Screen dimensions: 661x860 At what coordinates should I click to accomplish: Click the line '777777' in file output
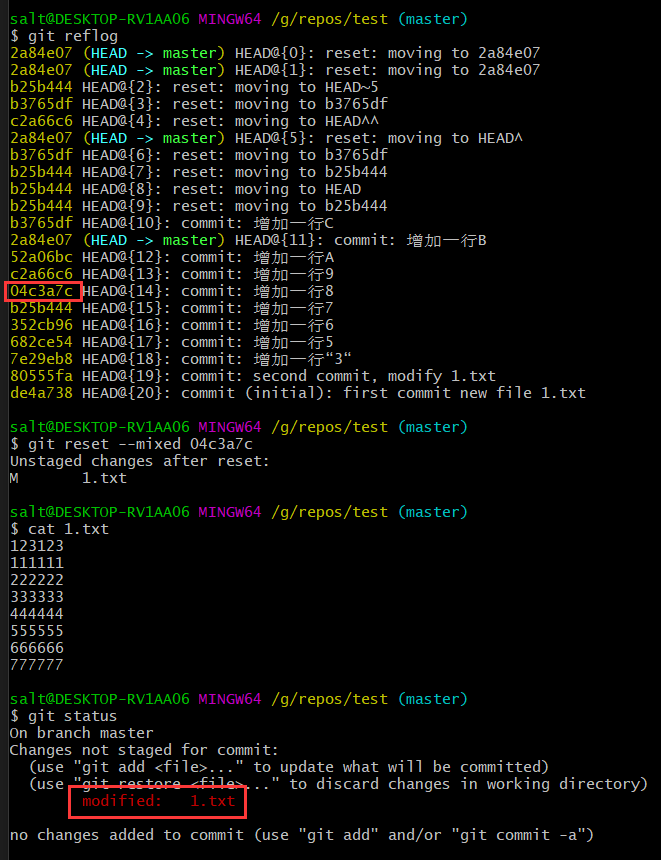37,665
